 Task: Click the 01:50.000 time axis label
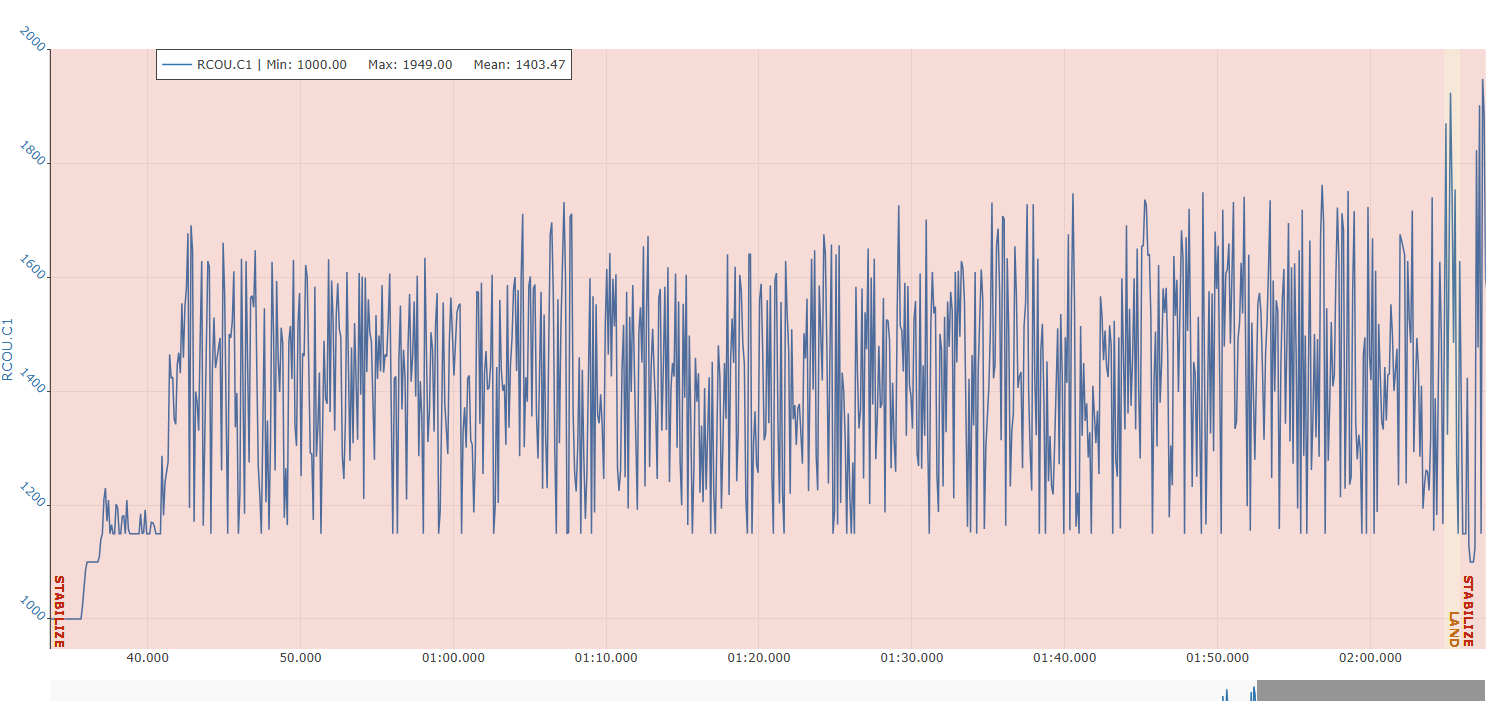click(1217, 658)
